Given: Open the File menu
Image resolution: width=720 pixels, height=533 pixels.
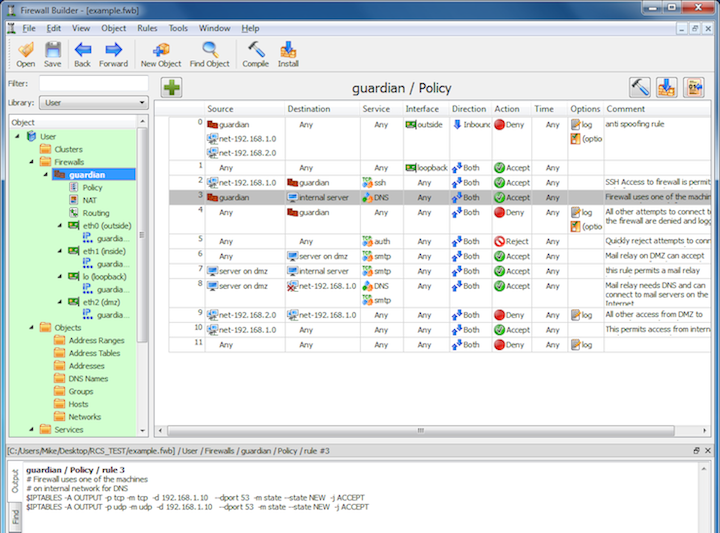Looking at the screenshot, I should click(x=29, y=28).
